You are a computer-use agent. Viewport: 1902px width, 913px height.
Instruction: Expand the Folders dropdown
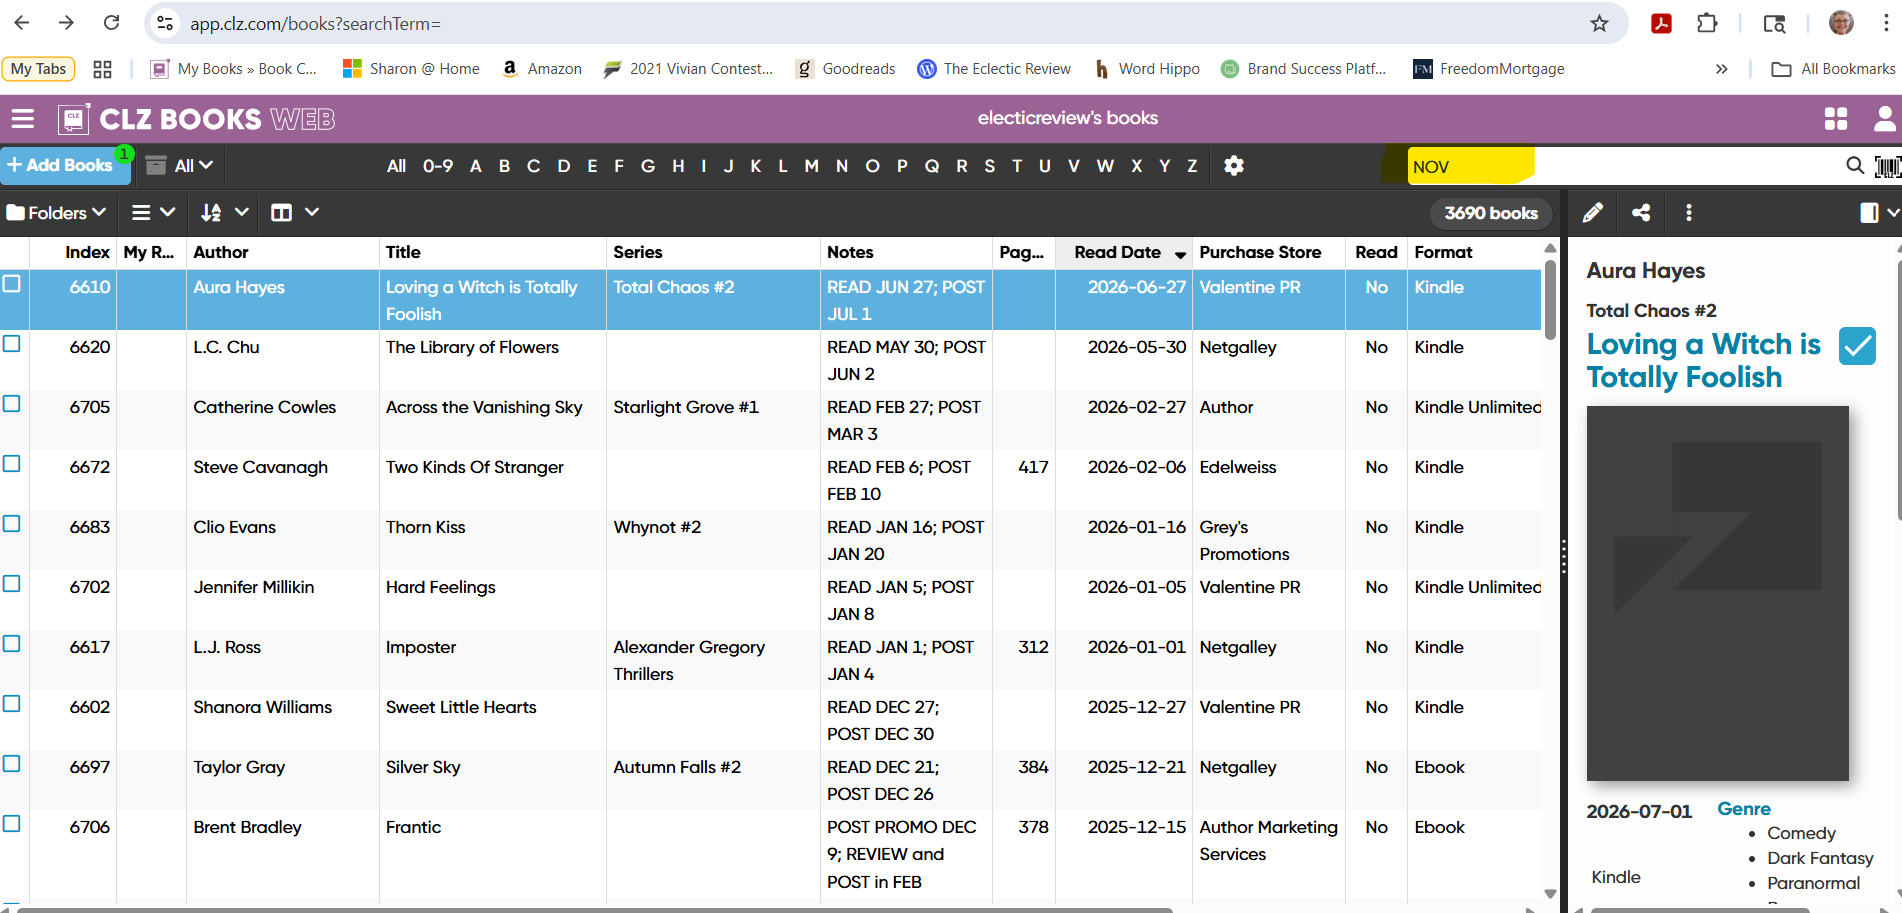tap(56, 212)
